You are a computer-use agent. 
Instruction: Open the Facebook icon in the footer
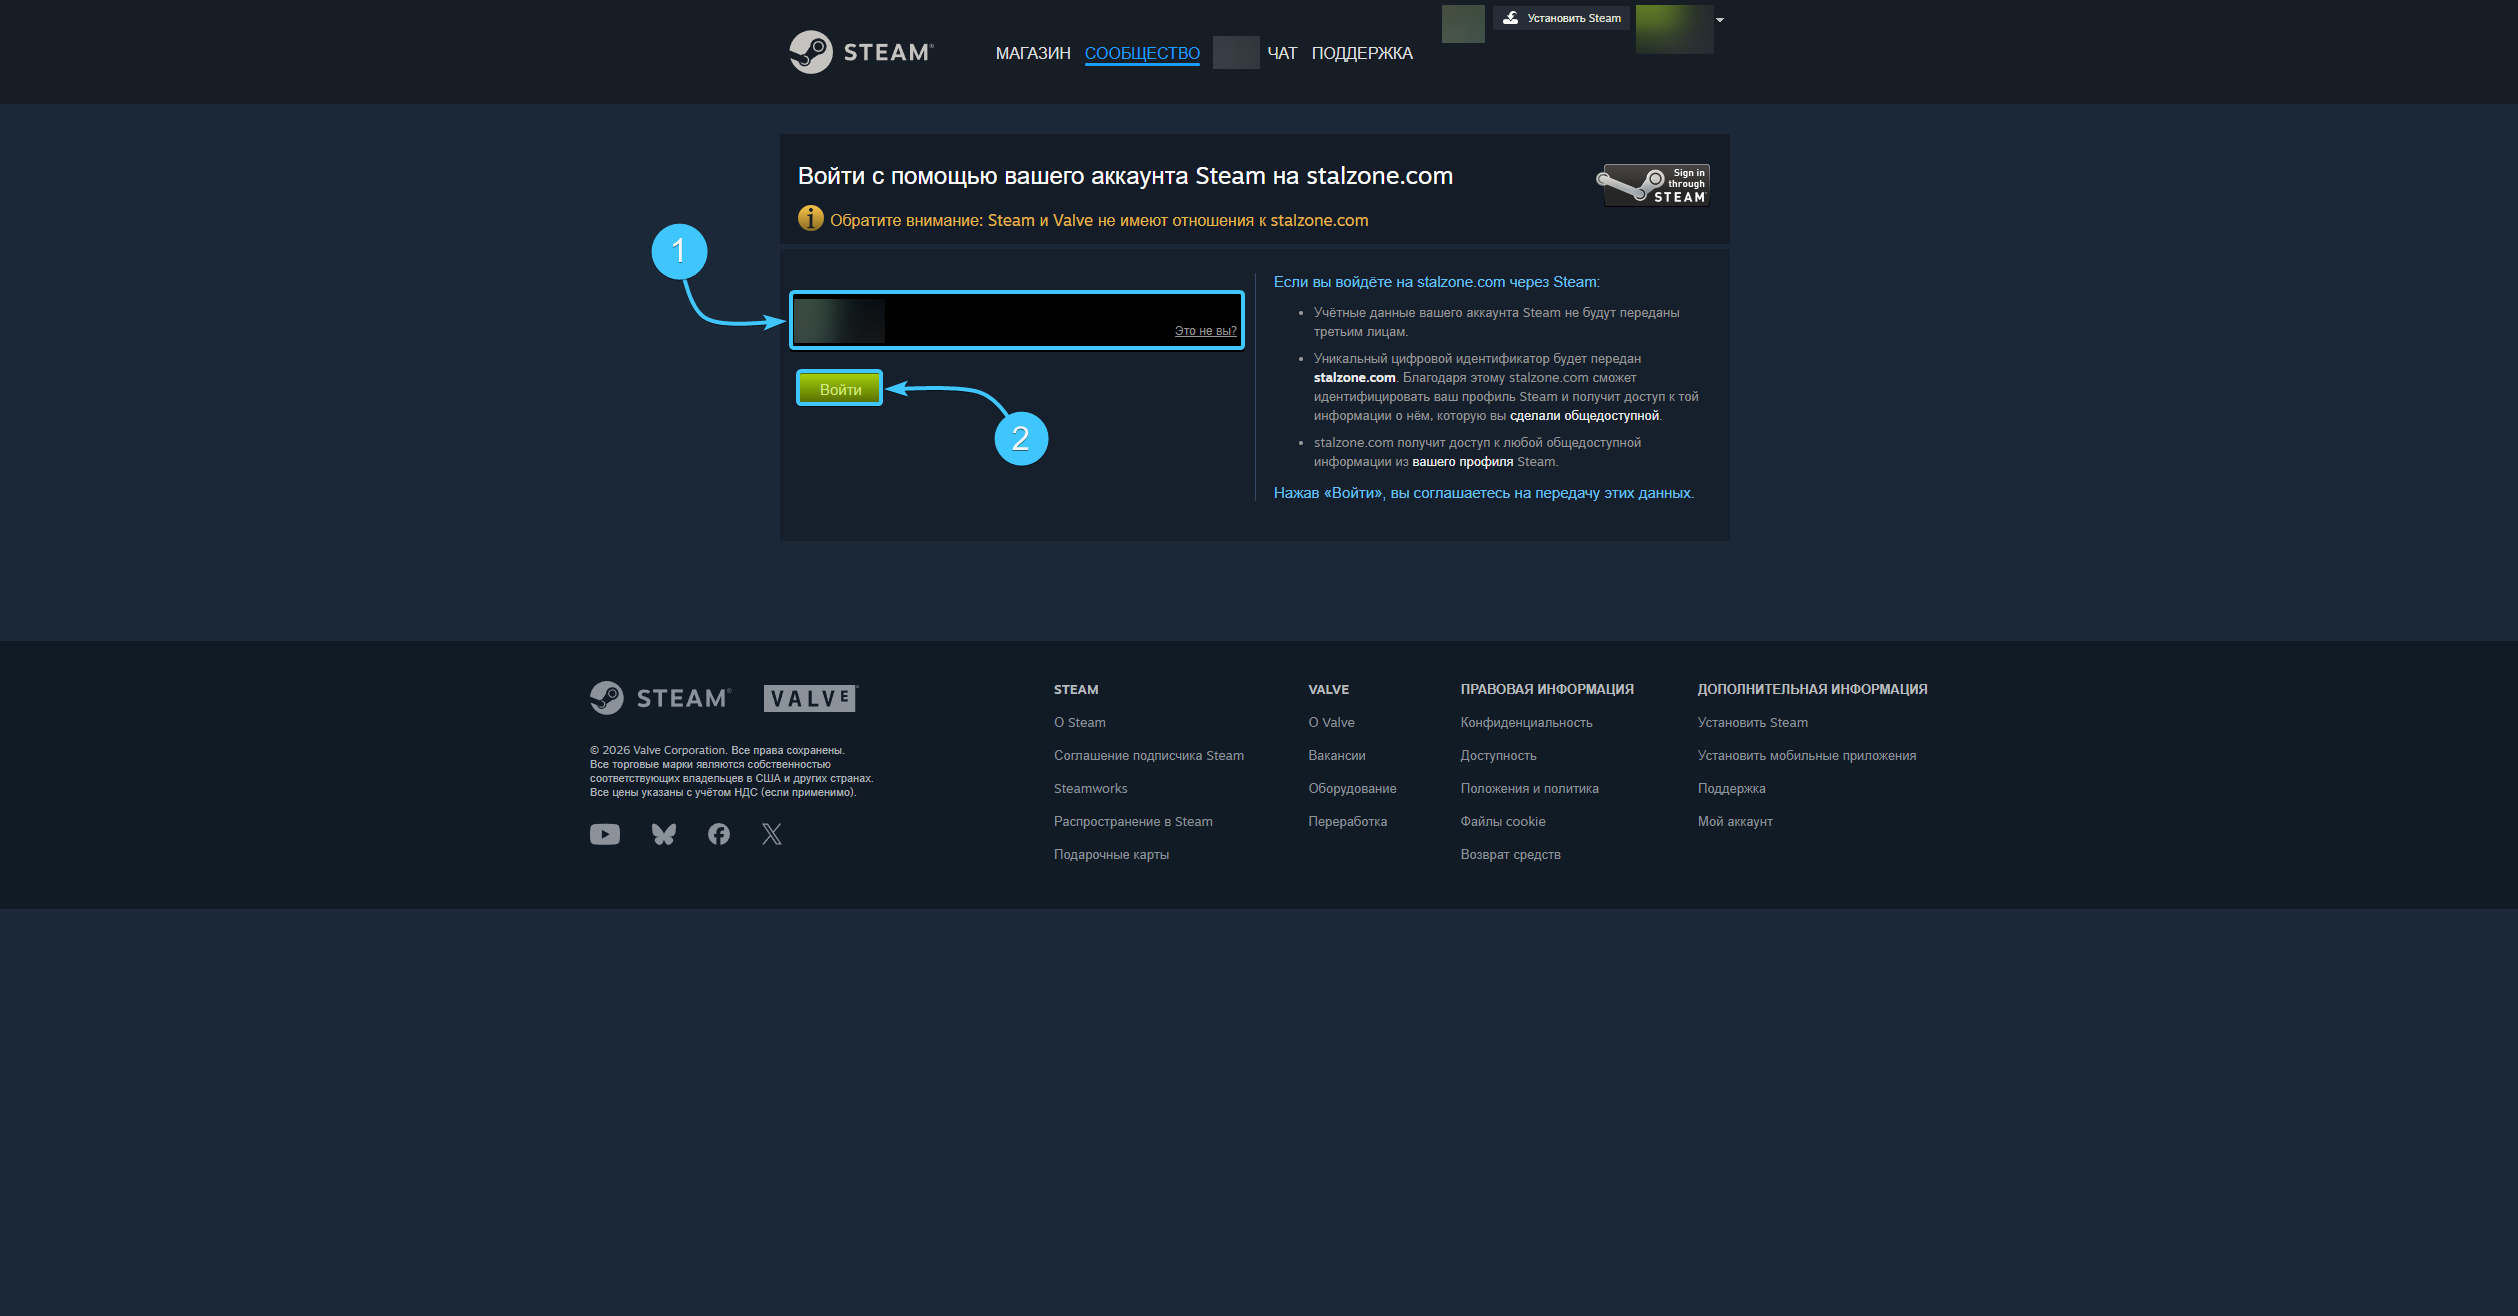click(x=719, y=834)
